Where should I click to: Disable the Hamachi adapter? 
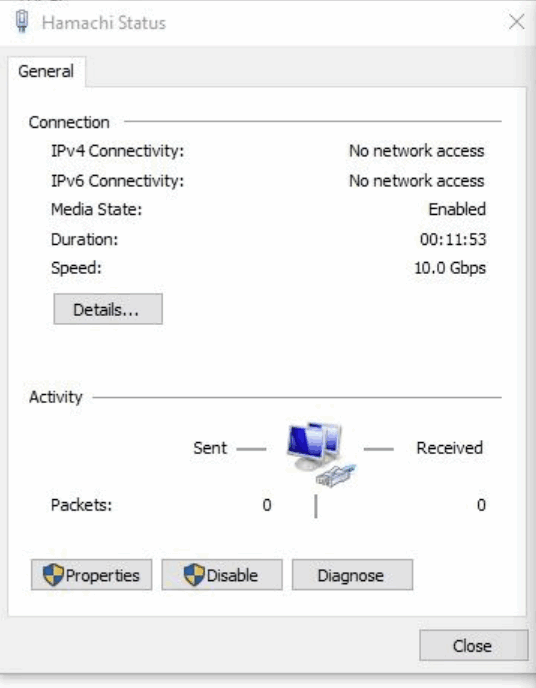click(x=222, y=575)
